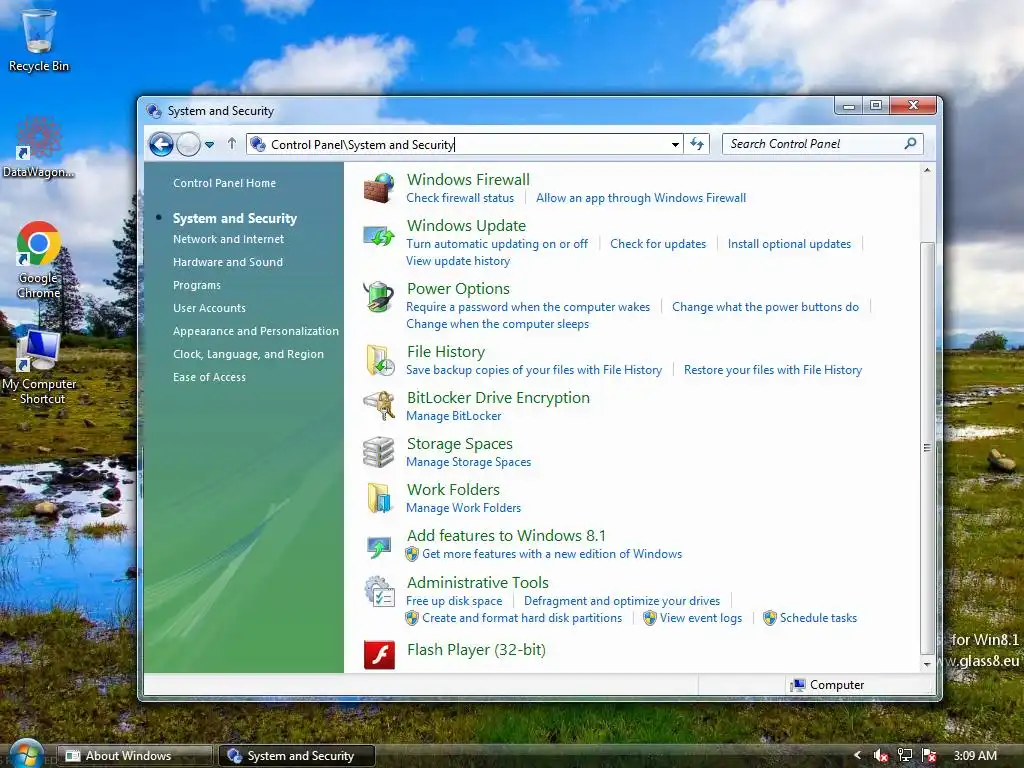Click the taskbar clock showing 3:09 AM
Screen dimensions: 1024x768
point(975,756)
